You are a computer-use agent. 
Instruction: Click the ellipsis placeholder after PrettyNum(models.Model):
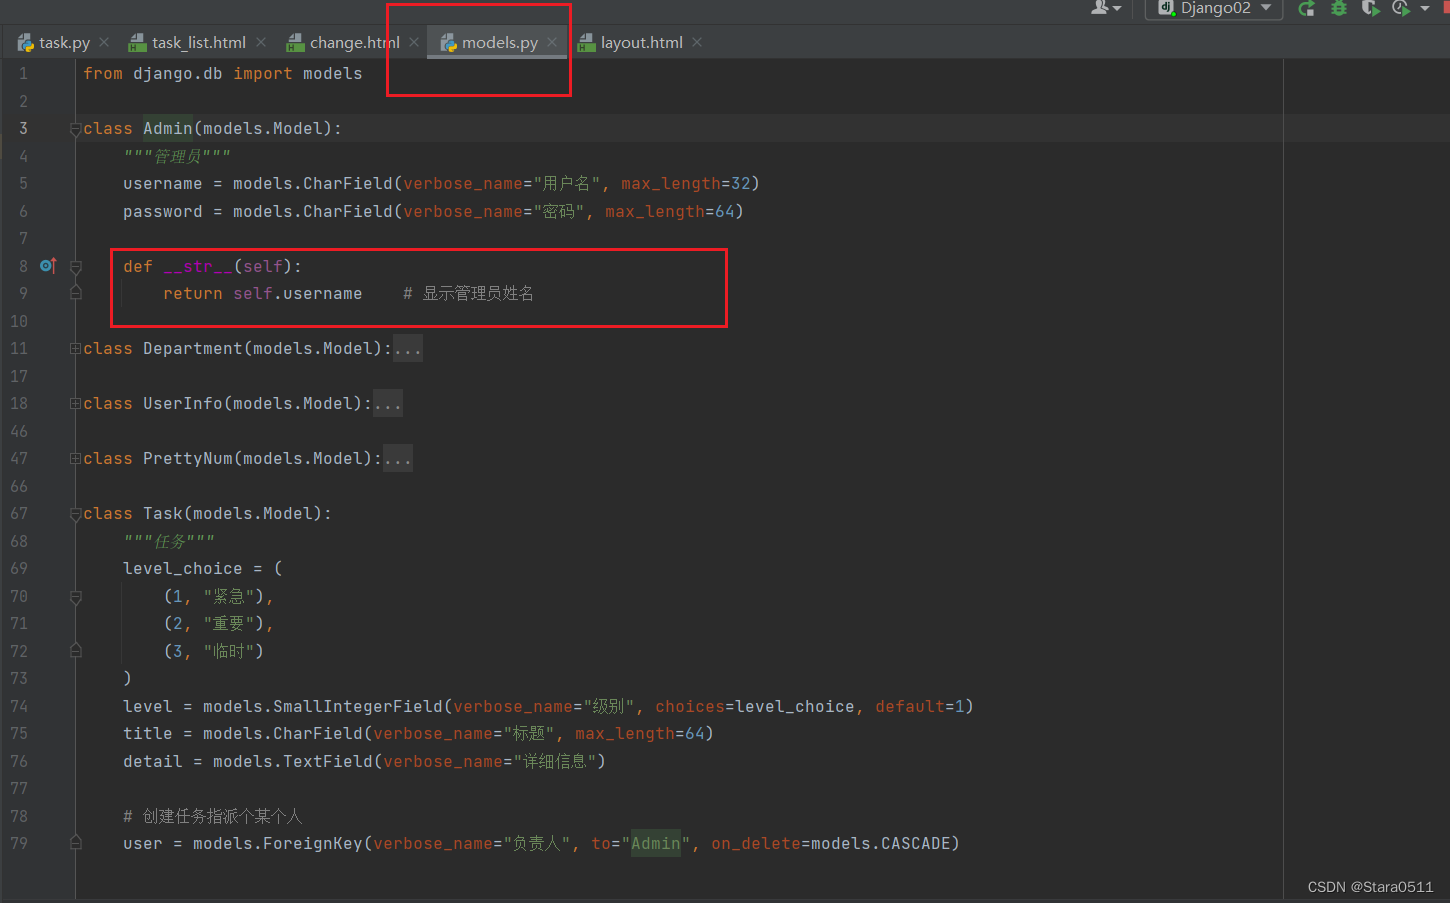tap(398, 458)
